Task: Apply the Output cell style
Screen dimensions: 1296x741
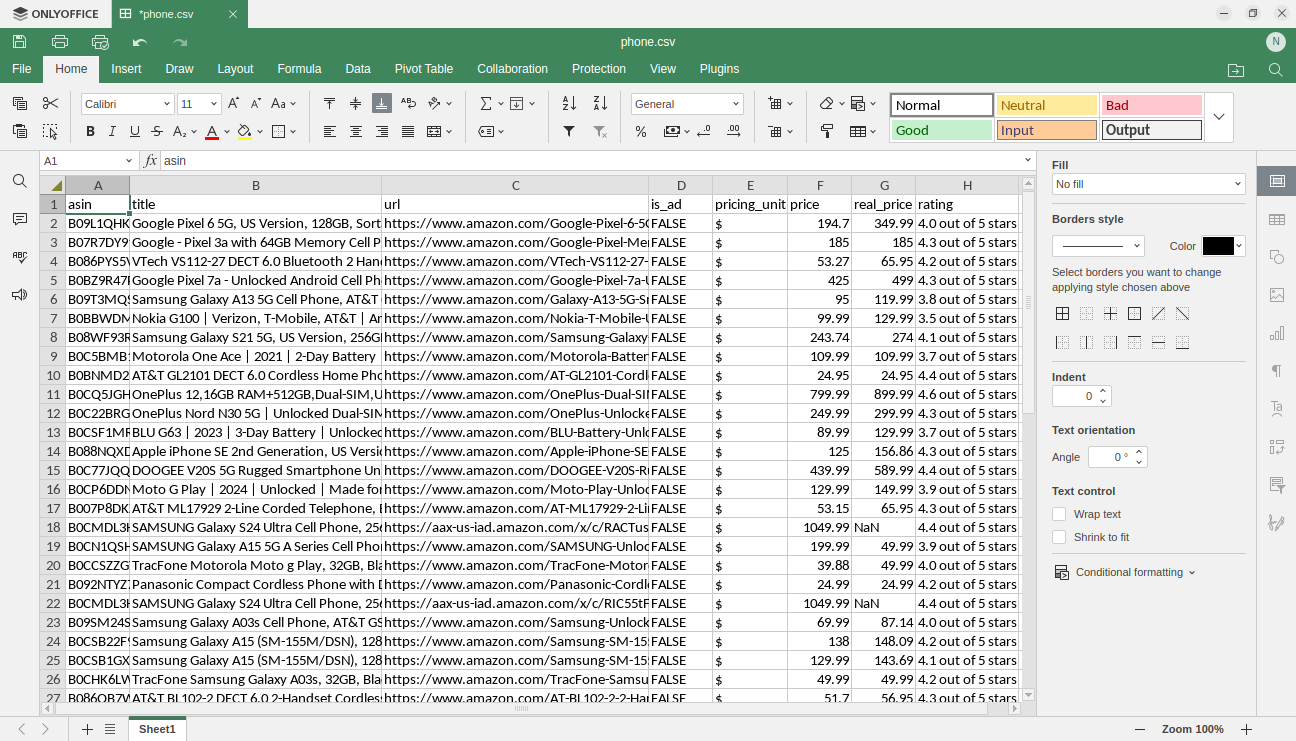Action: [x=1152, y=130]
